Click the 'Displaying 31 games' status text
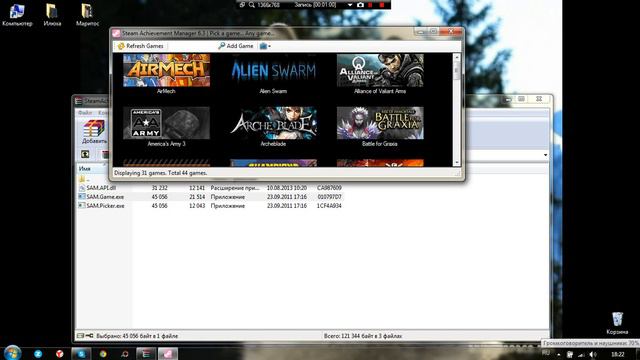 coord(160,173)
